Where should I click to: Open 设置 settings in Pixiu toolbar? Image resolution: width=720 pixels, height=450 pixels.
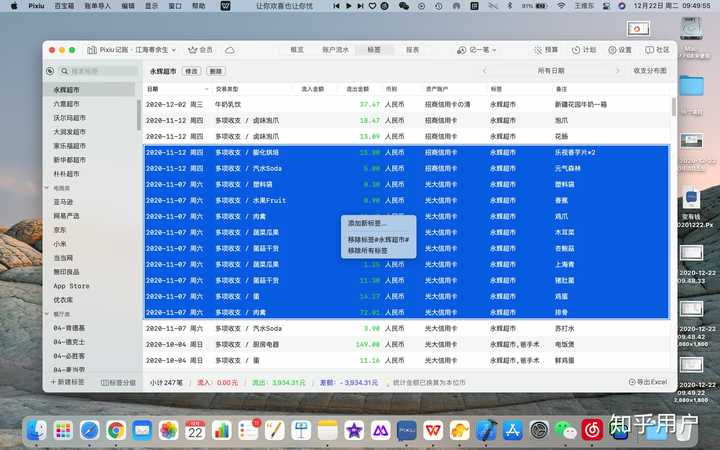point(620,50)
